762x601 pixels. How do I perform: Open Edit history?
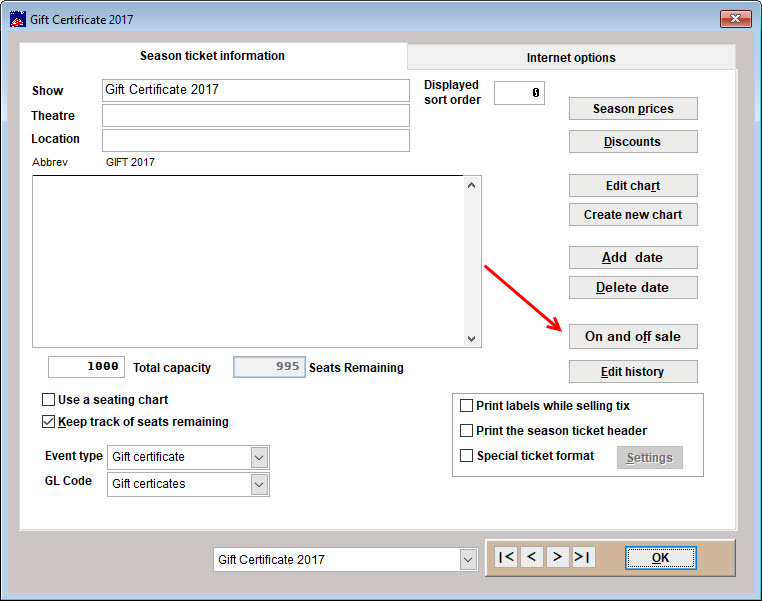(633, 372)
